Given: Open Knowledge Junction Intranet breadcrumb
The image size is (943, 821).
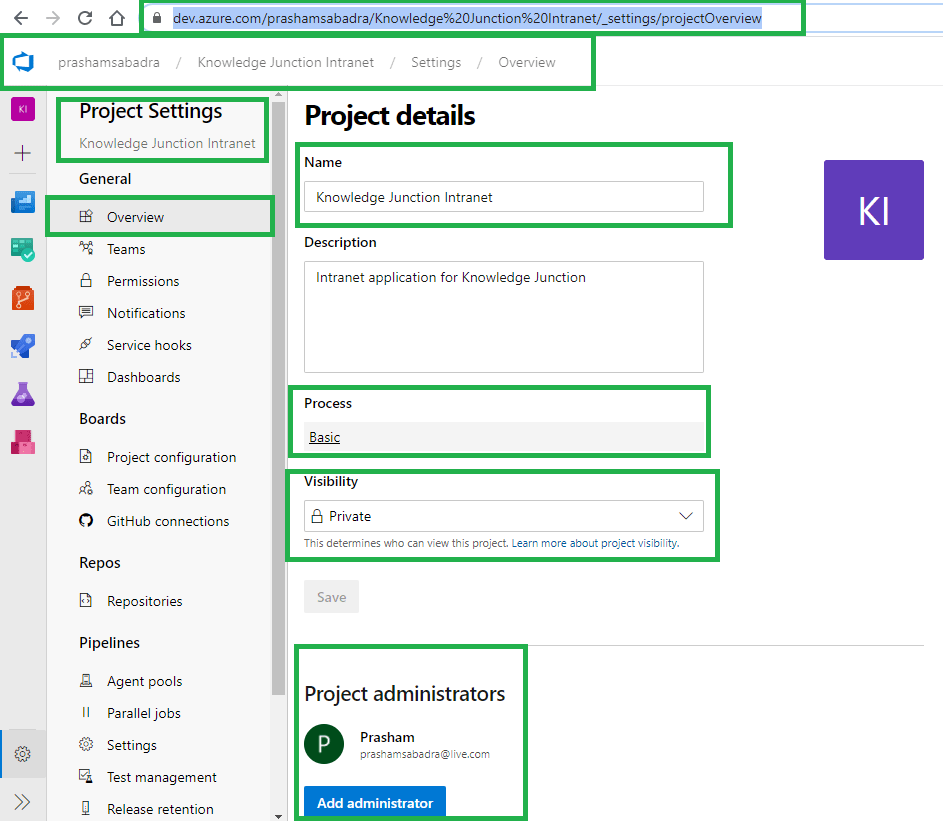Looking at the screenshot, I should [x=286, y=63].
